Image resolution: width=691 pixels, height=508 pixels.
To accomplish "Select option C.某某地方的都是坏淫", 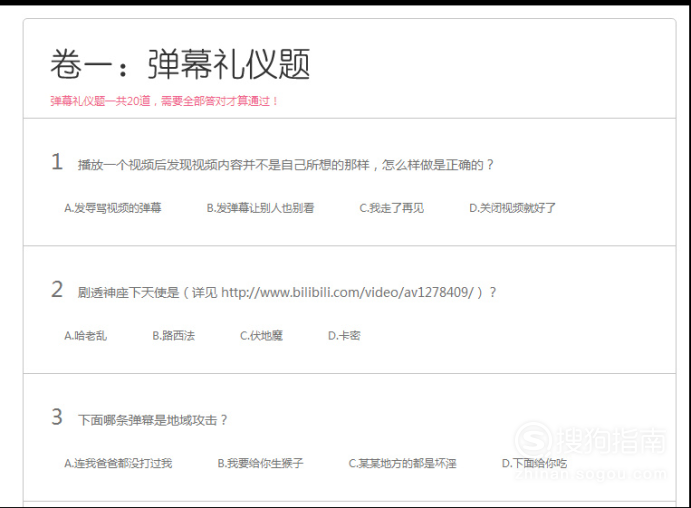I will [x=402, y=464].
